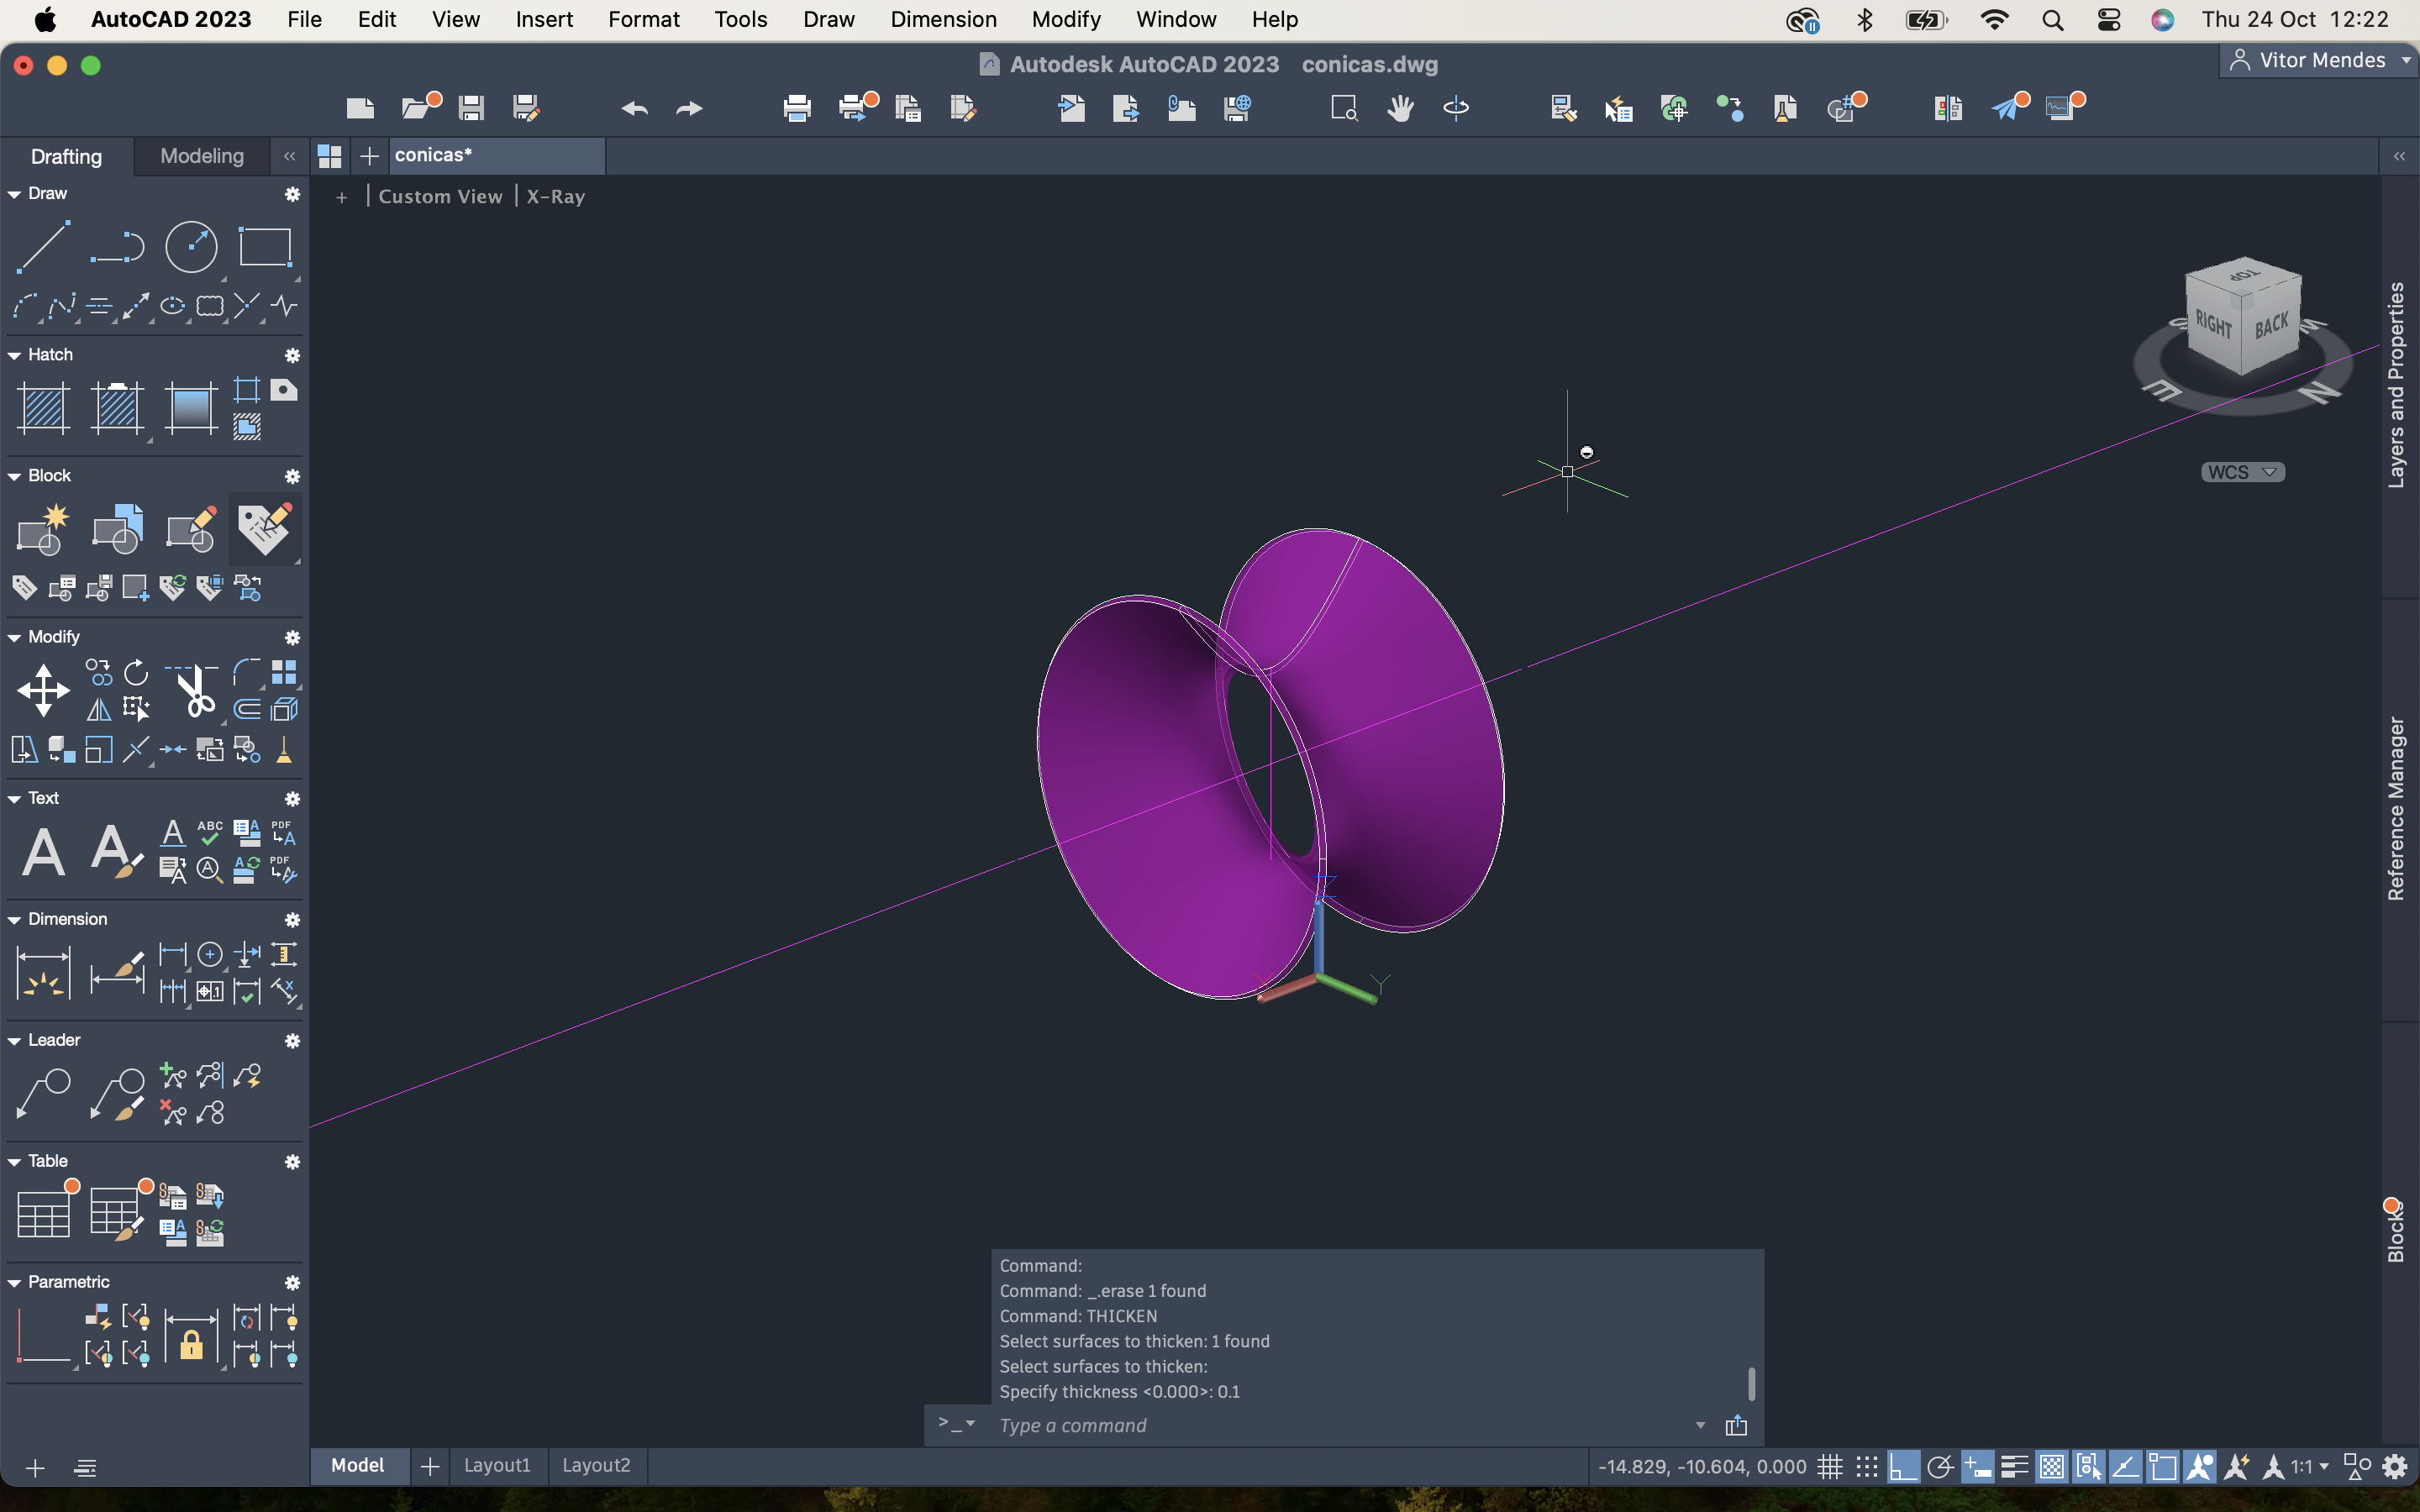Activate the Pan hand tool
The width and height of the screenshot is (2420, 1512).
click(1400, 108)
